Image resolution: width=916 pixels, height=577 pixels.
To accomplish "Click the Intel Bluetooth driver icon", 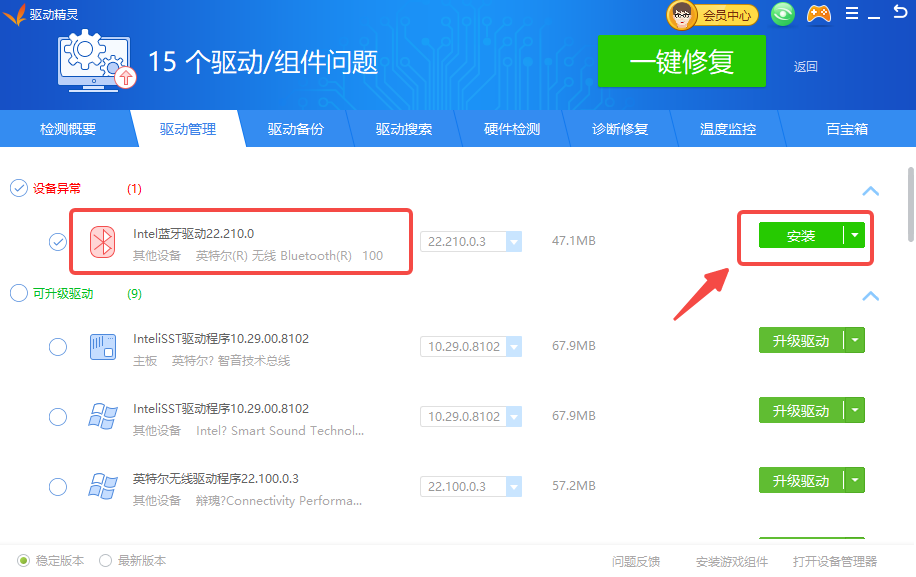I will 103,240.
